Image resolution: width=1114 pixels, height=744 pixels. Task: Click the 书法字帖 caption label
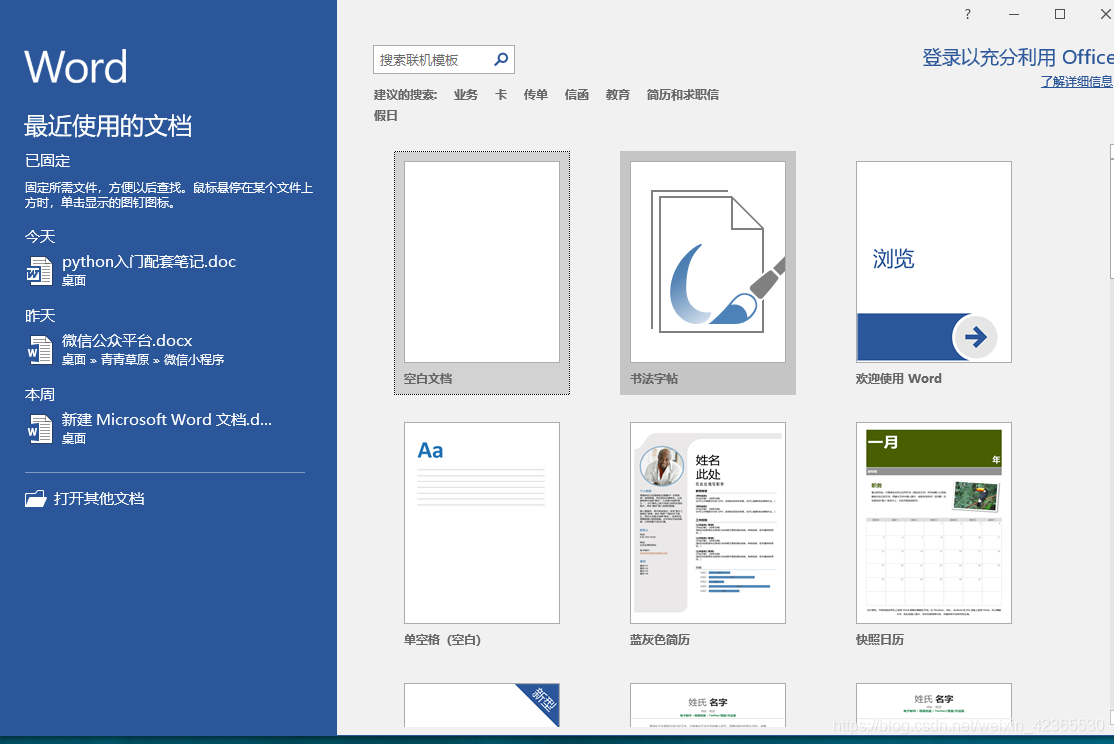pyautogui.click(x=654, y=379)
